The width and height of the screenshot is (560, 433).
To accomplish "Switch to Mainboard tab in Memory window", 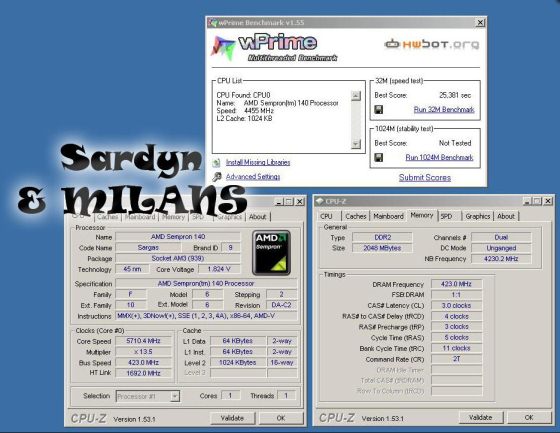I will coord(388,216).
